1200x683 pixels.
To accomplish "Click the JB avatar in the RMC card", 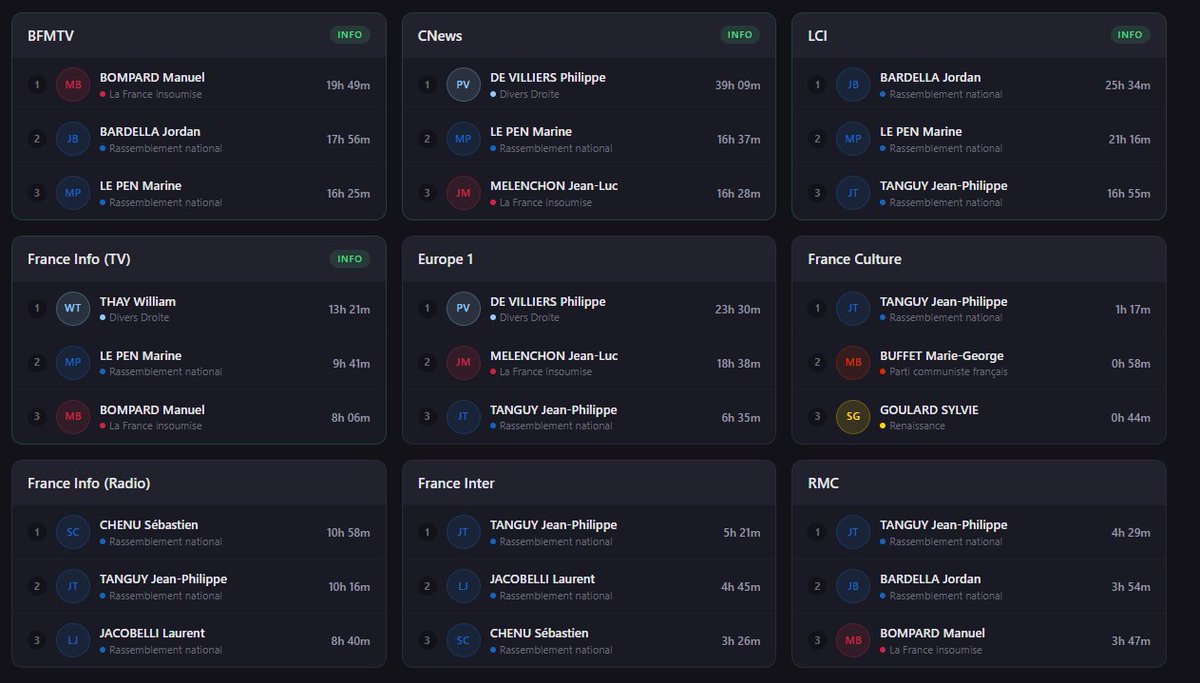I will click(853, 586).
